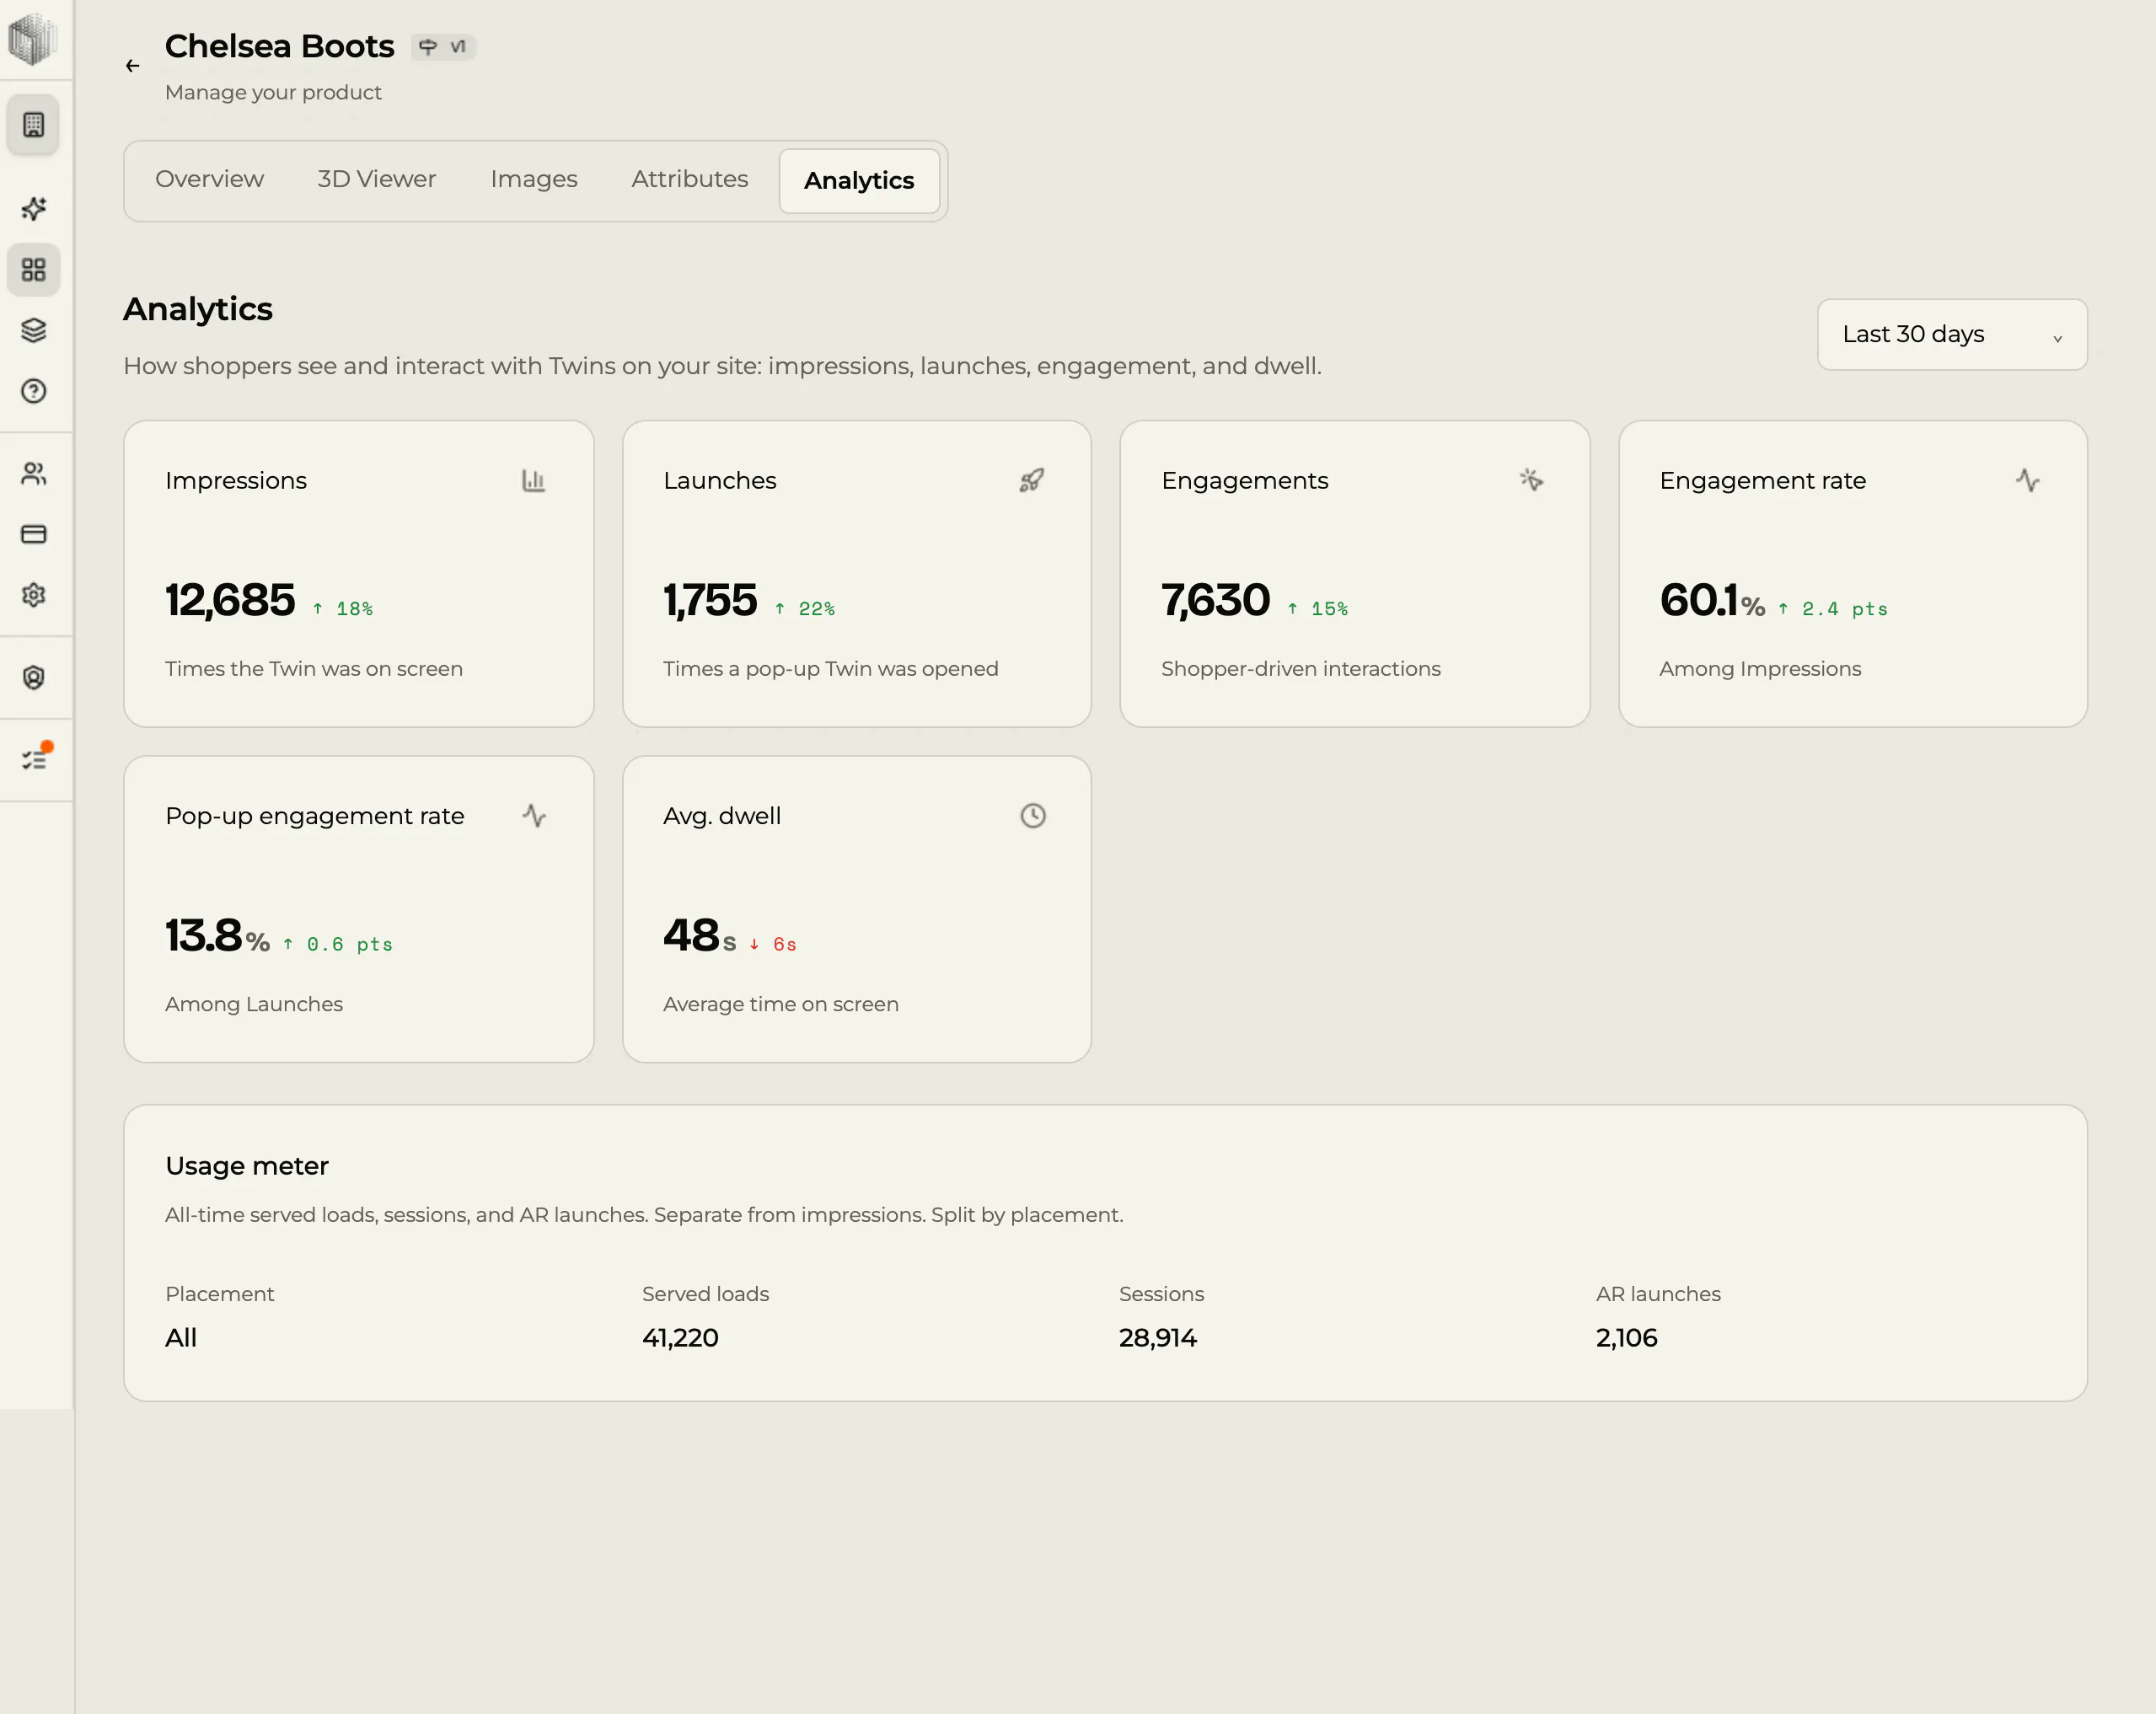The height and width of the screenshot is (1714, 2156).
Task: Open the help question mark icon
Action: click(x=34, y=391)
